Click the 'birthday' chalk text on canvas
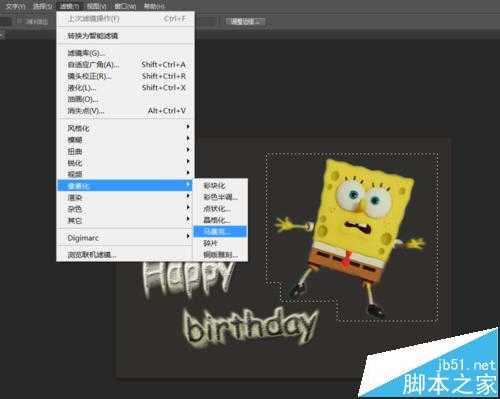Viewport: 500px width, 399px height. point(251,328)
